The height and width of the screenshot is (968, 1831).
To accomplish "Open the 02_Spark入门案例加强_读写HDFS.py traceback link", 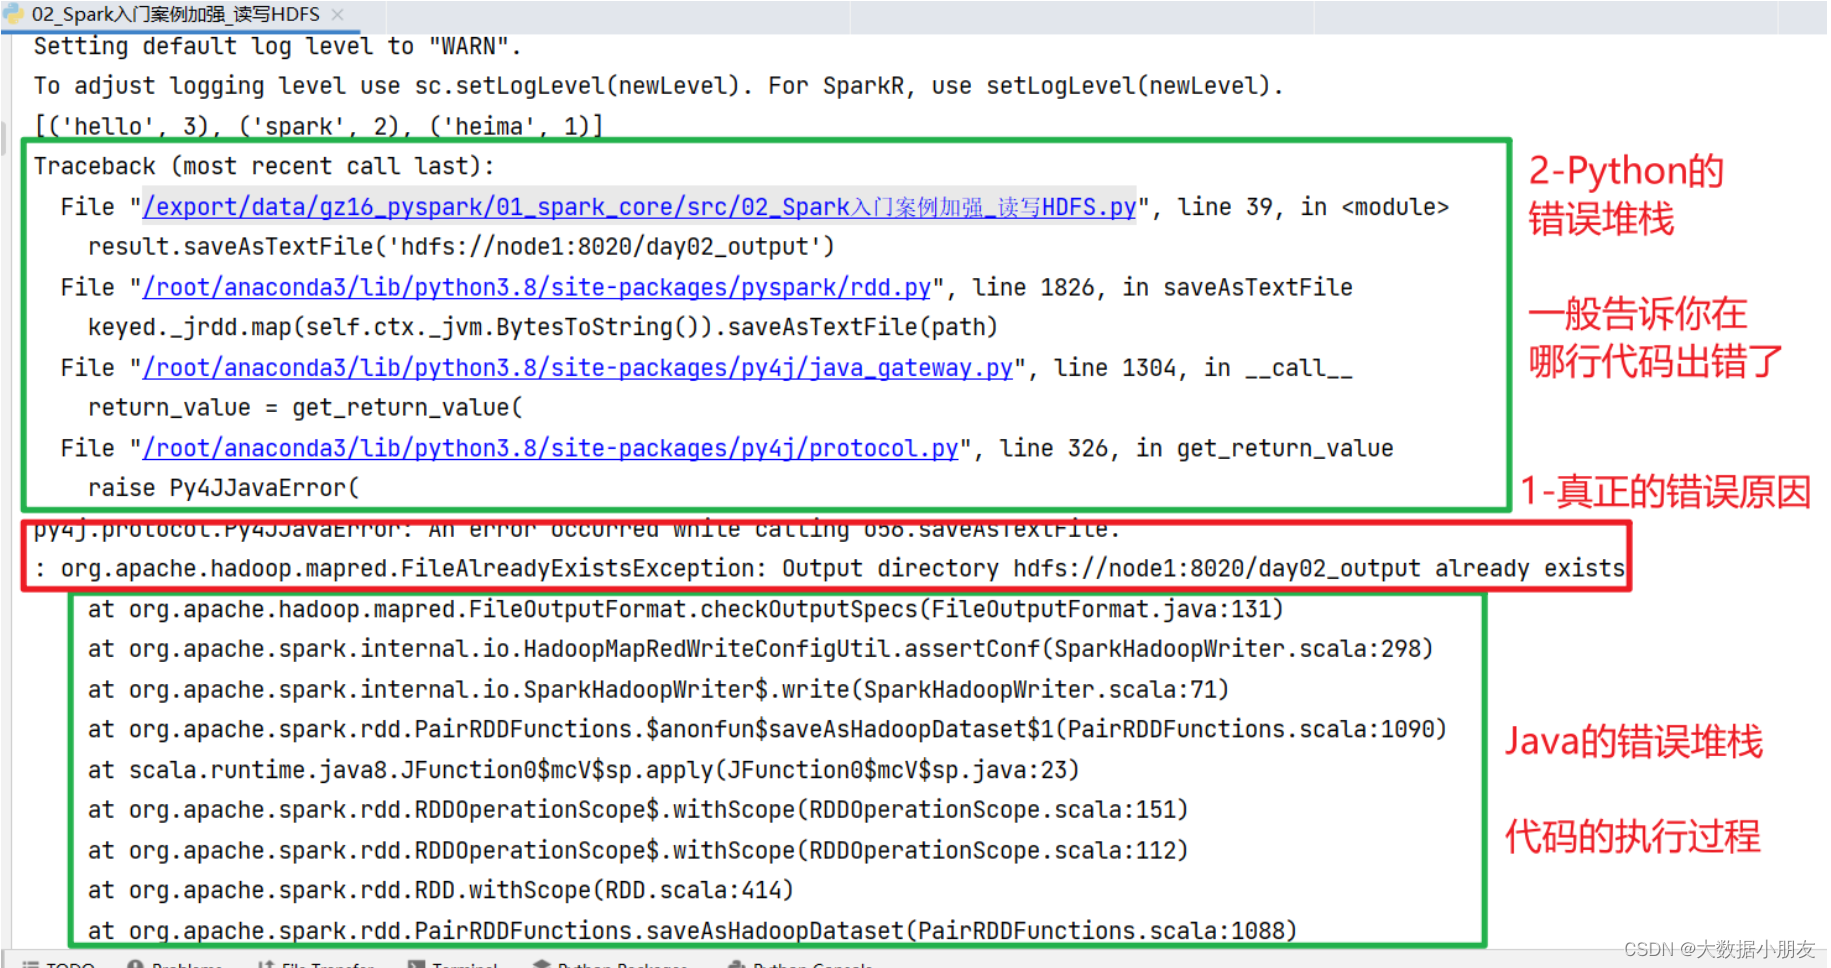I will coord(639,207).
